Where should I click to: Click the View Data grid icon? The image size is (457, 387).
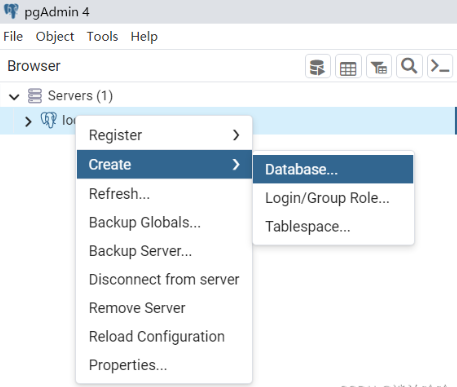348,66
